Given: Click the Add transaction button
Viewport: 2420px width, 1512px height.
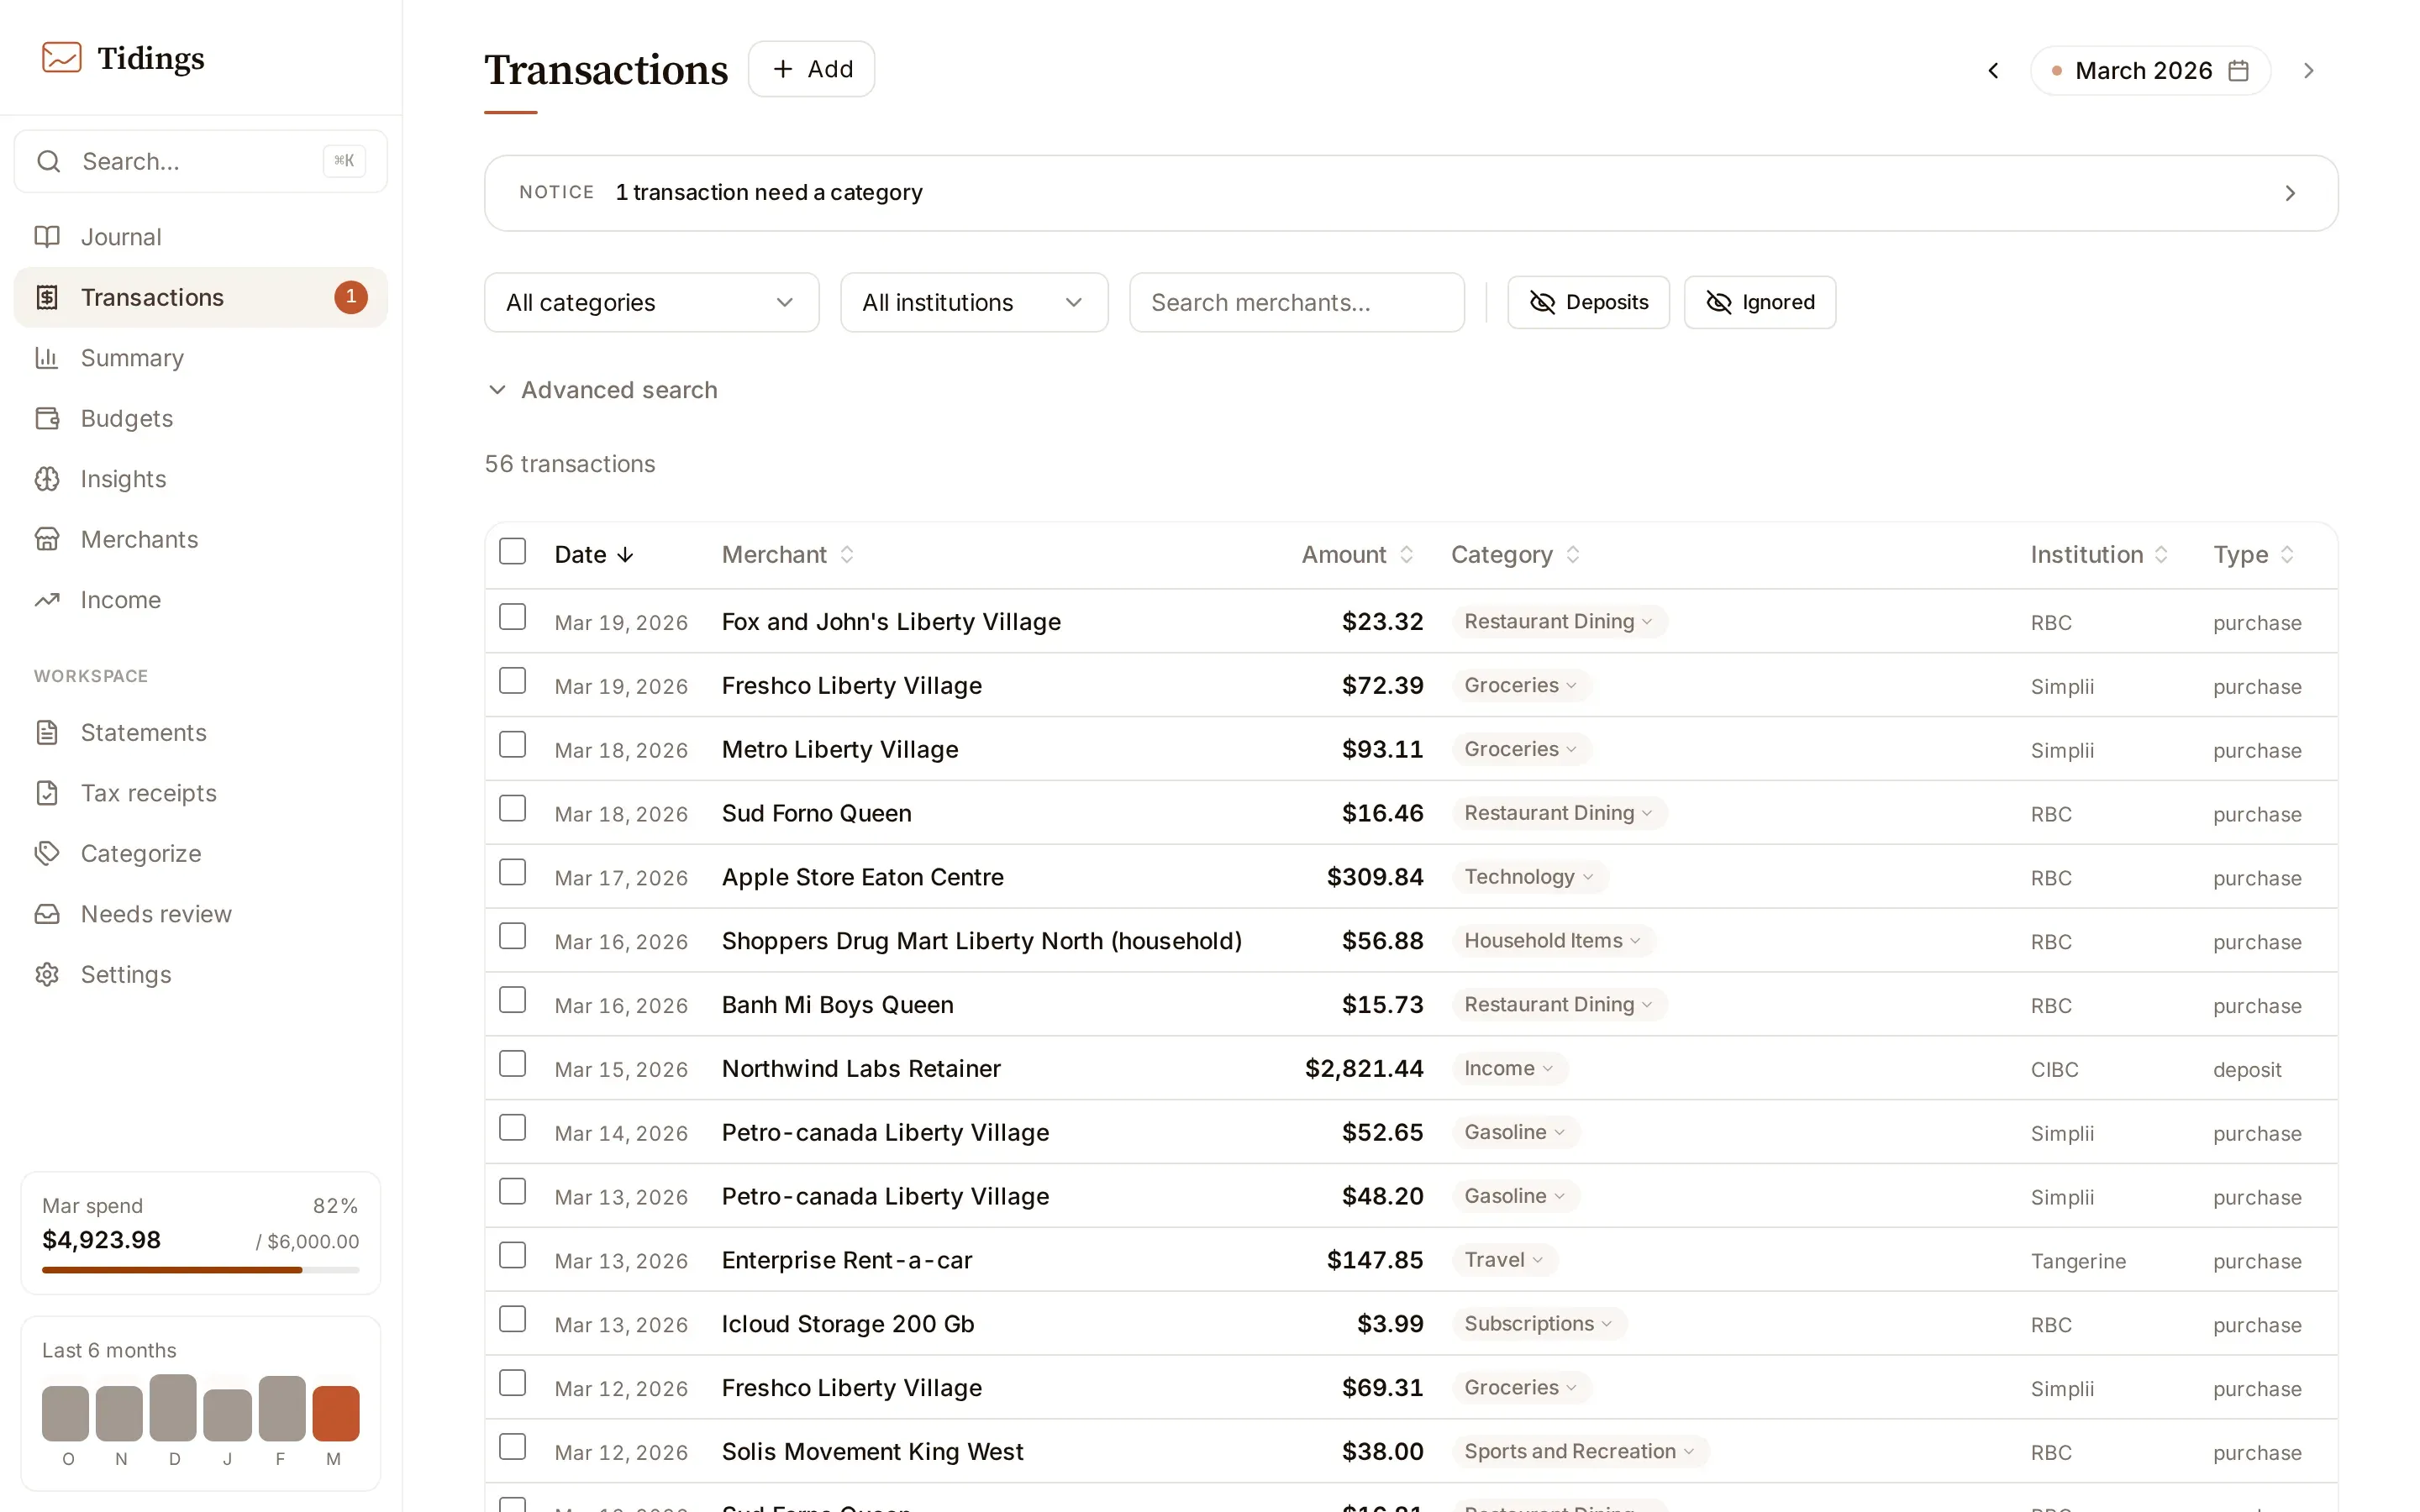Looking at the screenshot, I should click(x=811, y=69).
